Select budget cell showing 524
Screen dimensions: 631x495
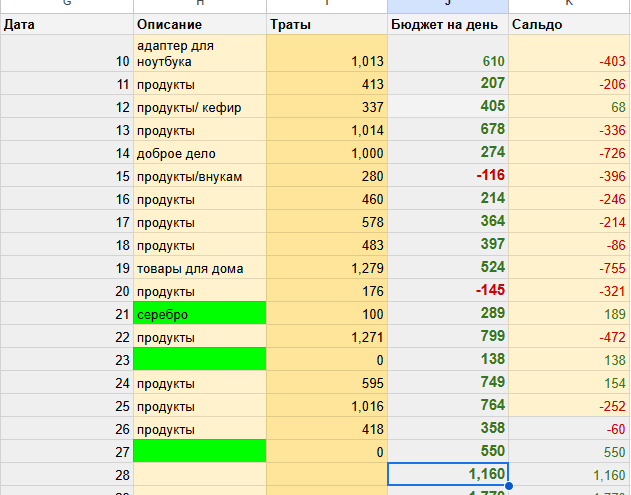pos(448,267)
